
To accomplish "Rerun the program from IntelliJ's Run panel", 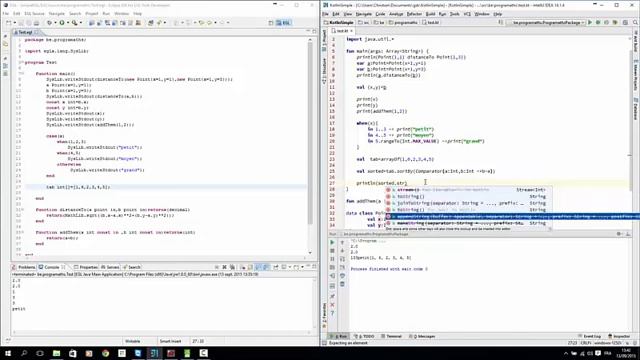I will click(x=332, y=242).
